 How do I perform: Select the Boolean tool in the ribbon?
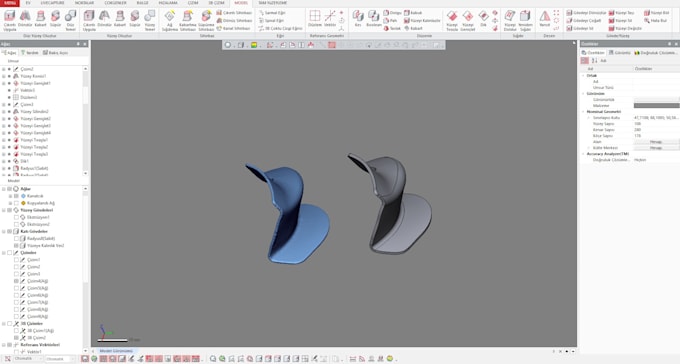click(373, 19)
